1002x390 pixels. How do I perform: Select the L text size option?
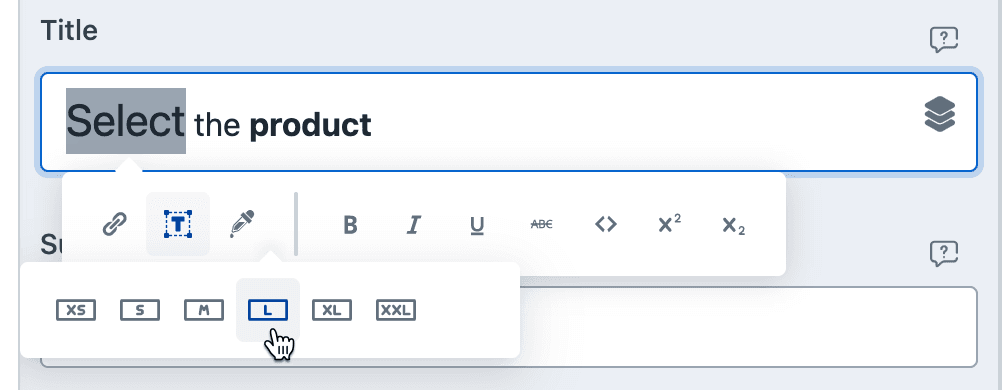point(268,310)
